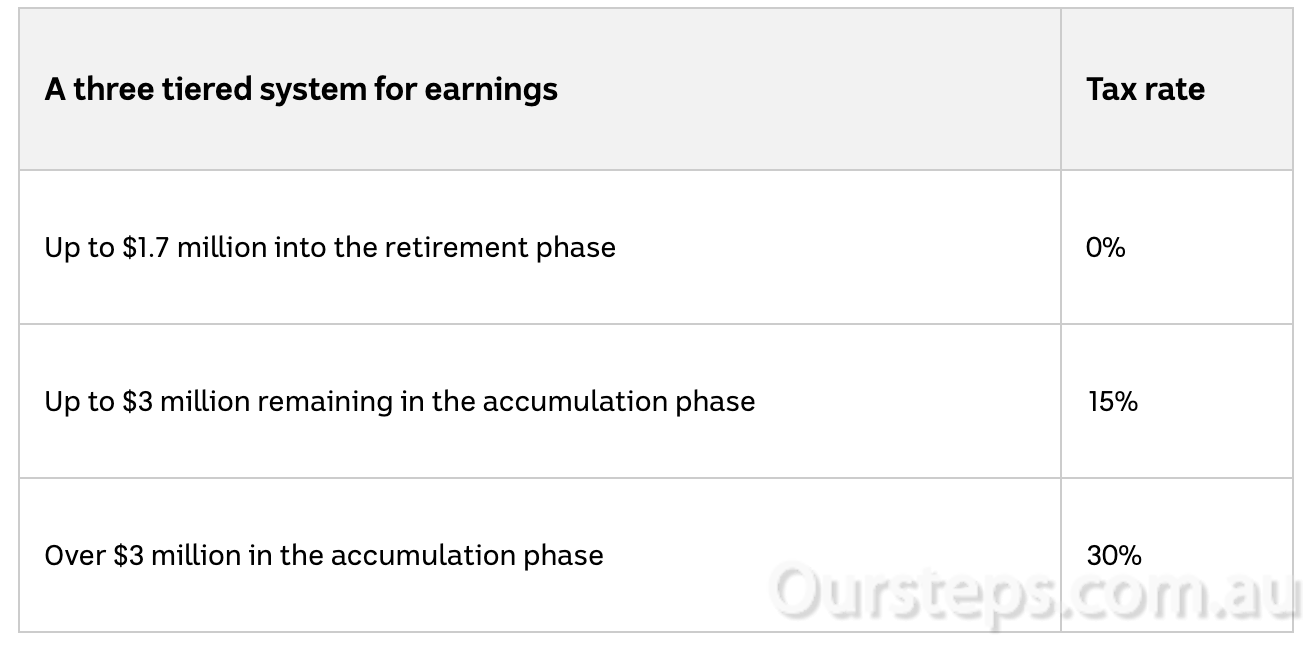Click the 'A three tiered system for earnings' header

[x=301, y=90]
